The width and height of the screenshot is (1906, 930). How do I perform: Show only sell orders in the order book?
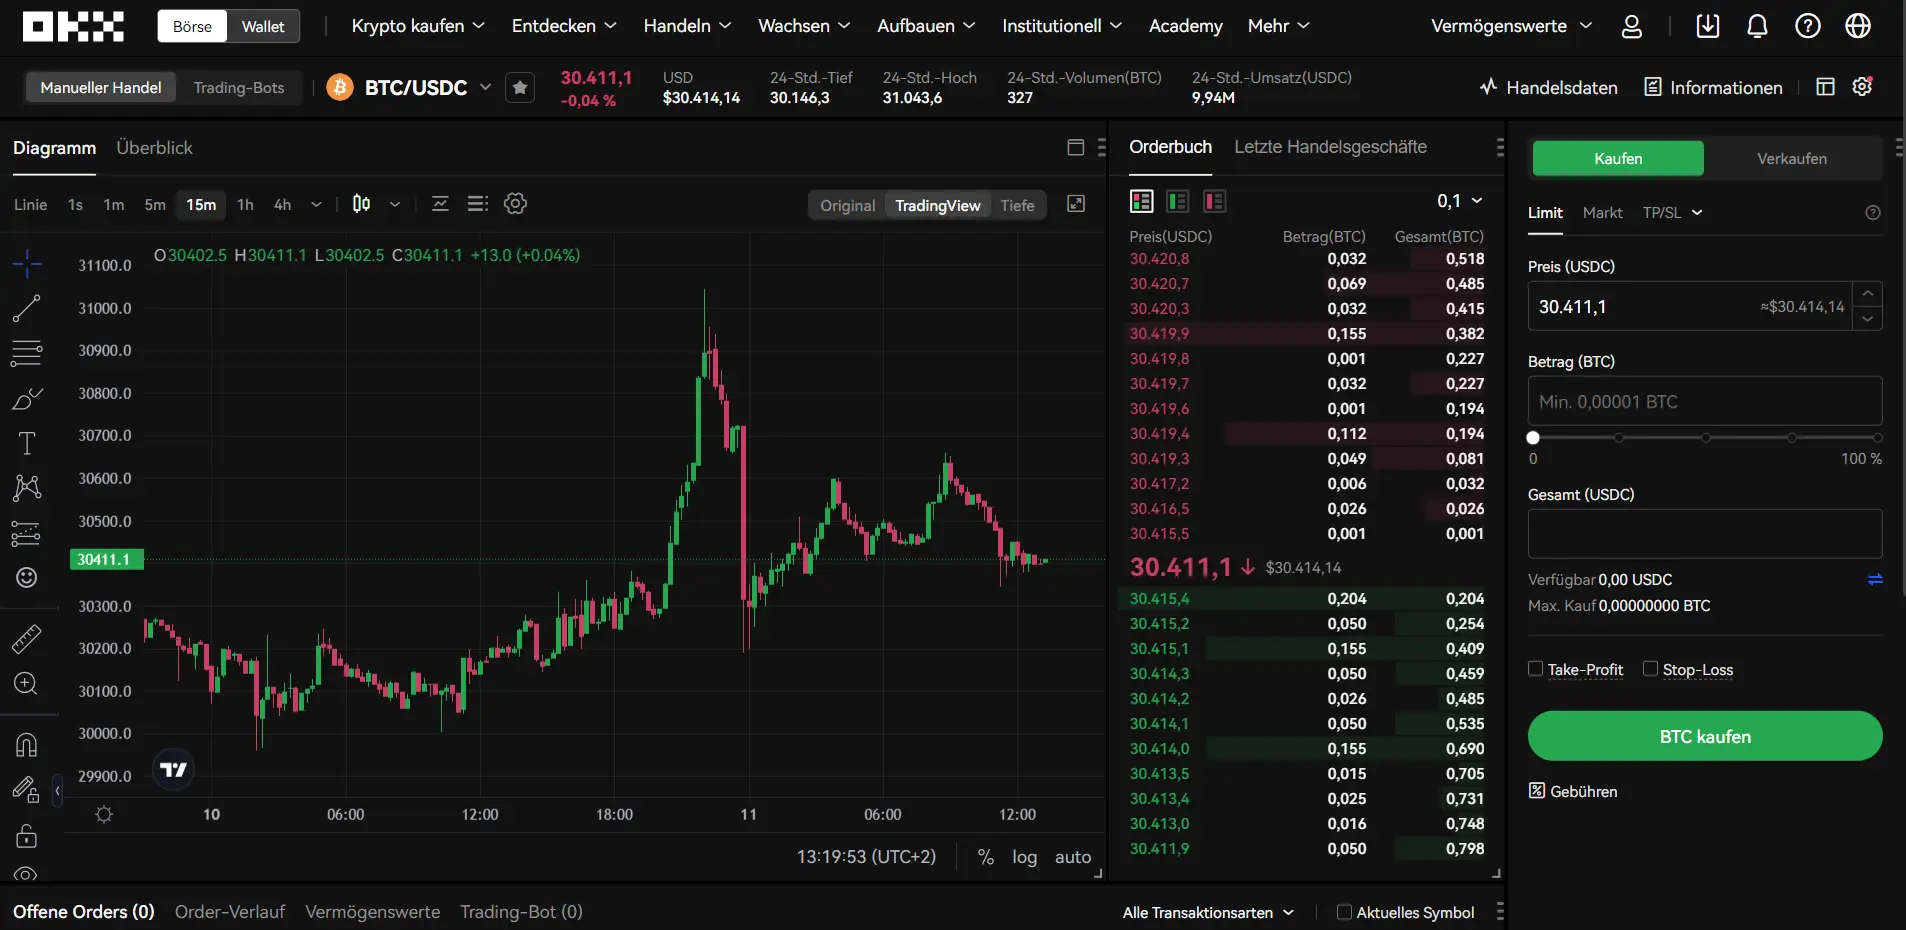point(1214,202)
